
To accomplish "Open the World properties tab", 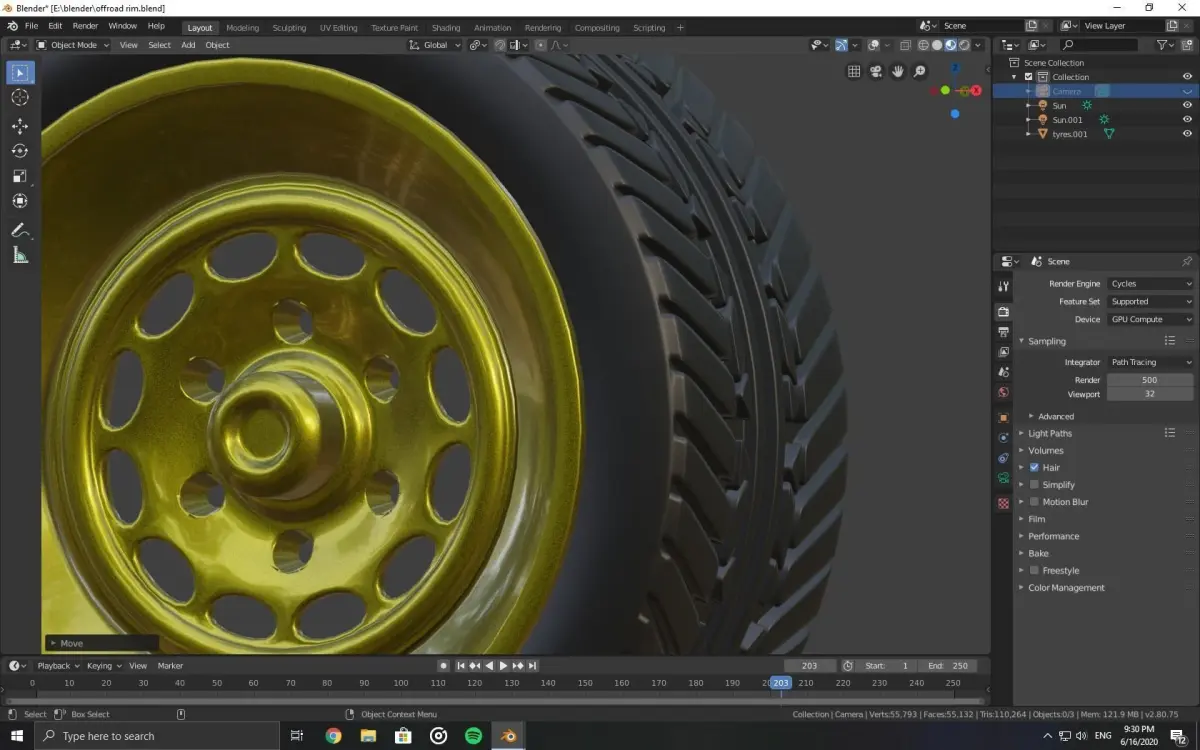I will pos(1003,392).
